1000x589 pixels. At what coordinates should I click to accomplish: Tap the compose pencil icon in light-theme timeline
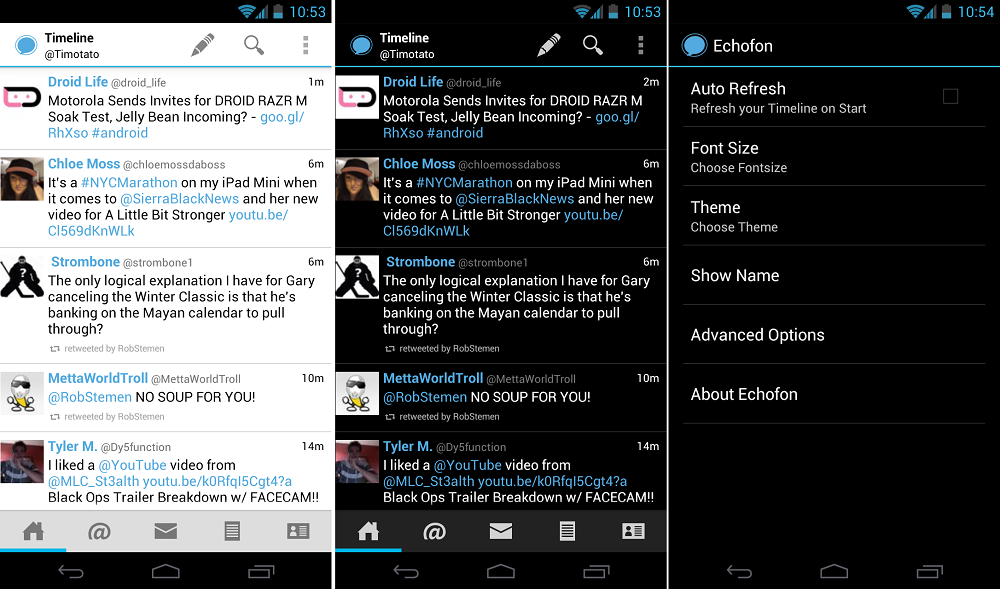coord(203,45)
